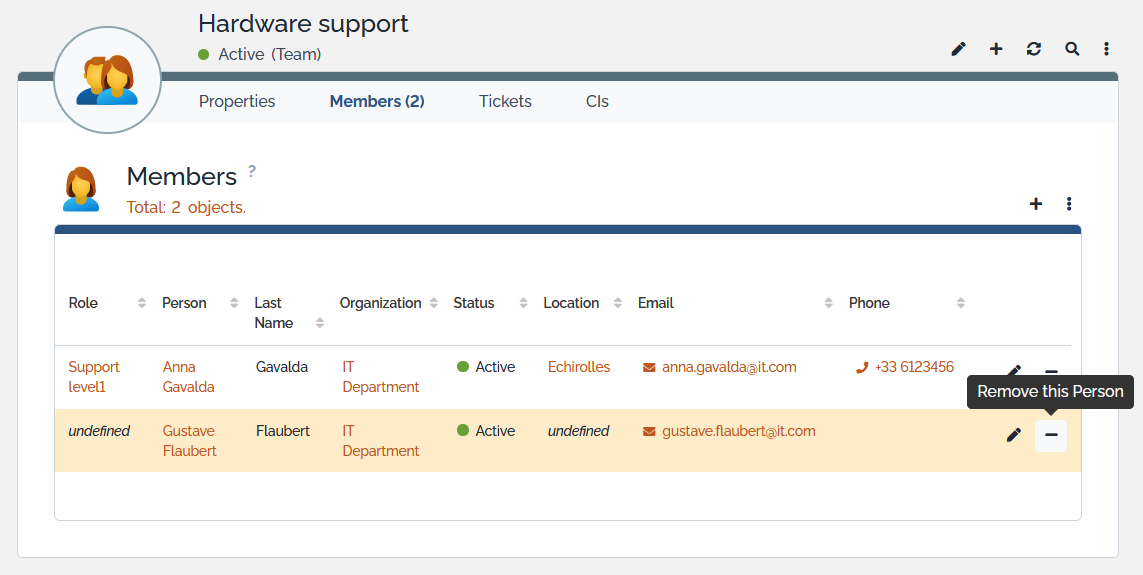Screen dimensions: 1143x575
Task: Open search using the magnifier icon
Action: coord(1072,49)
